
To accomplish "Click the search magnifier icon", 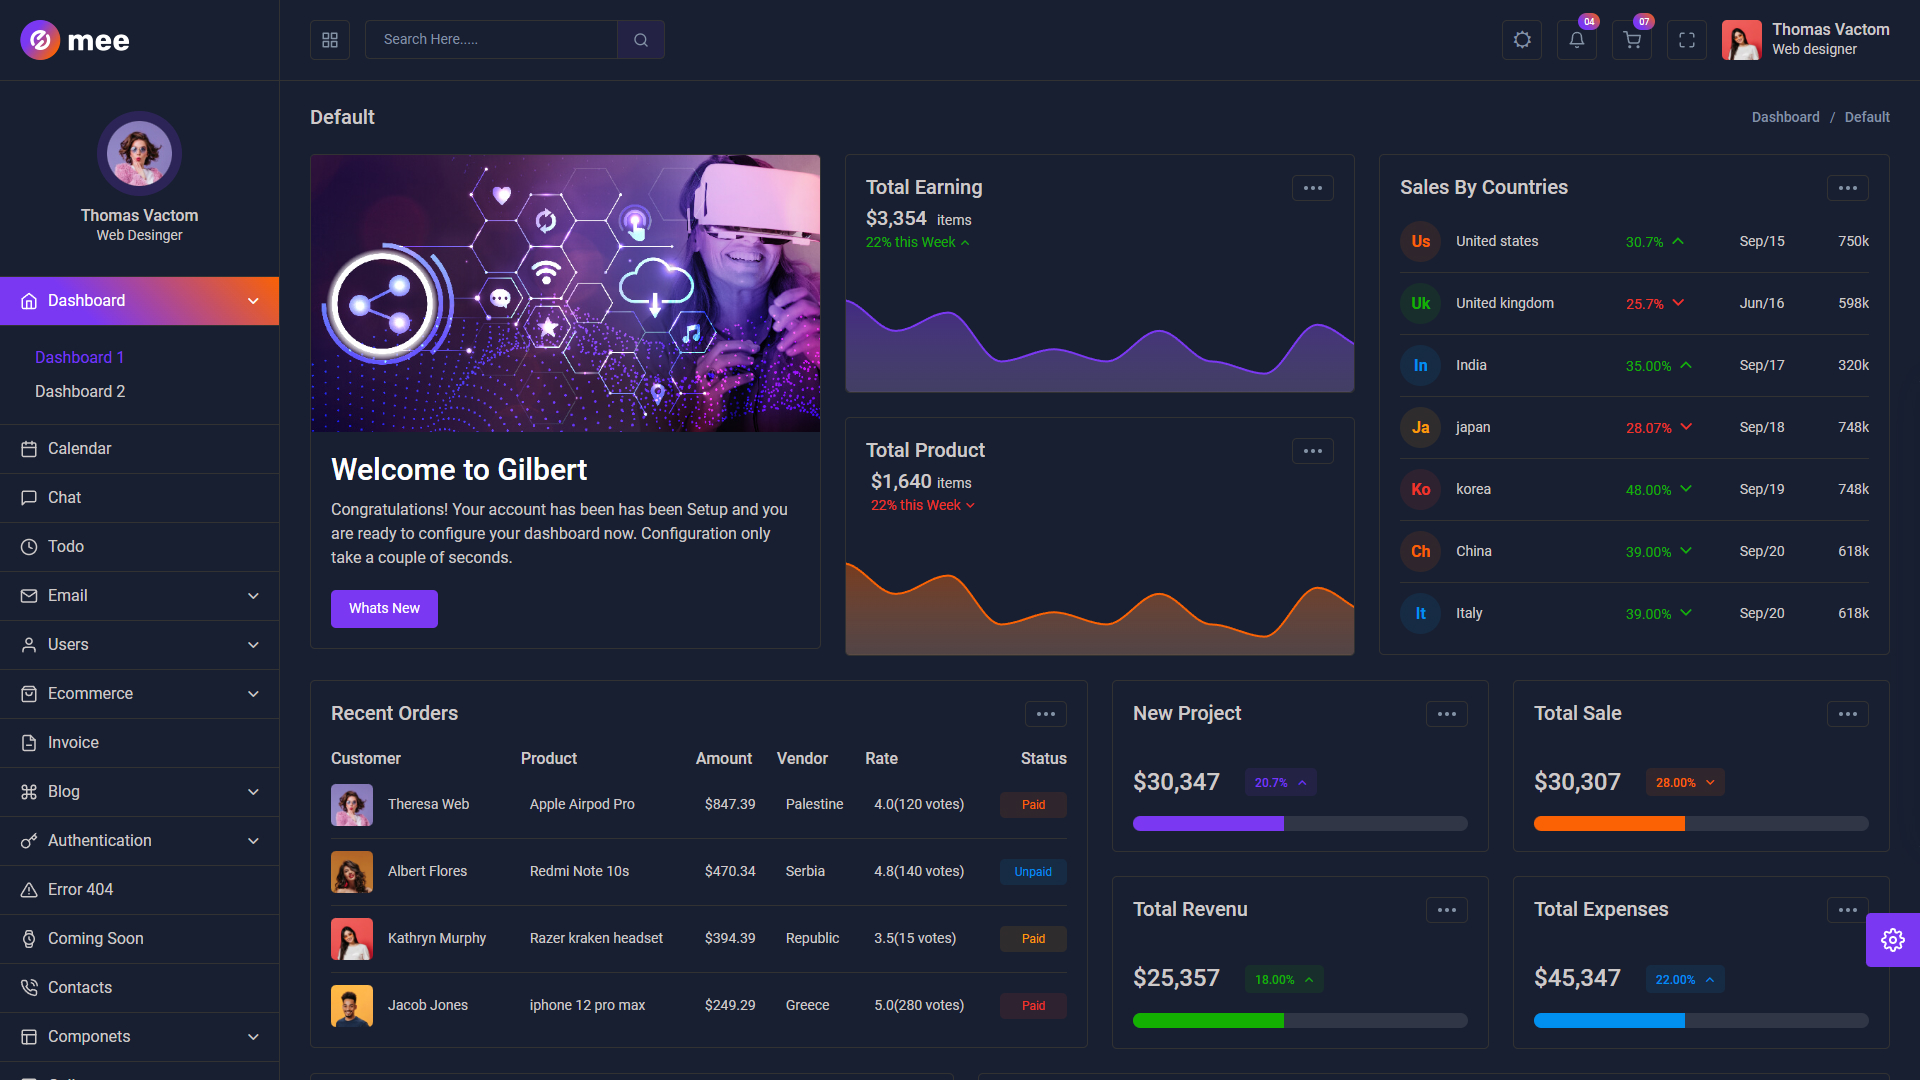I will pos(641,40).
